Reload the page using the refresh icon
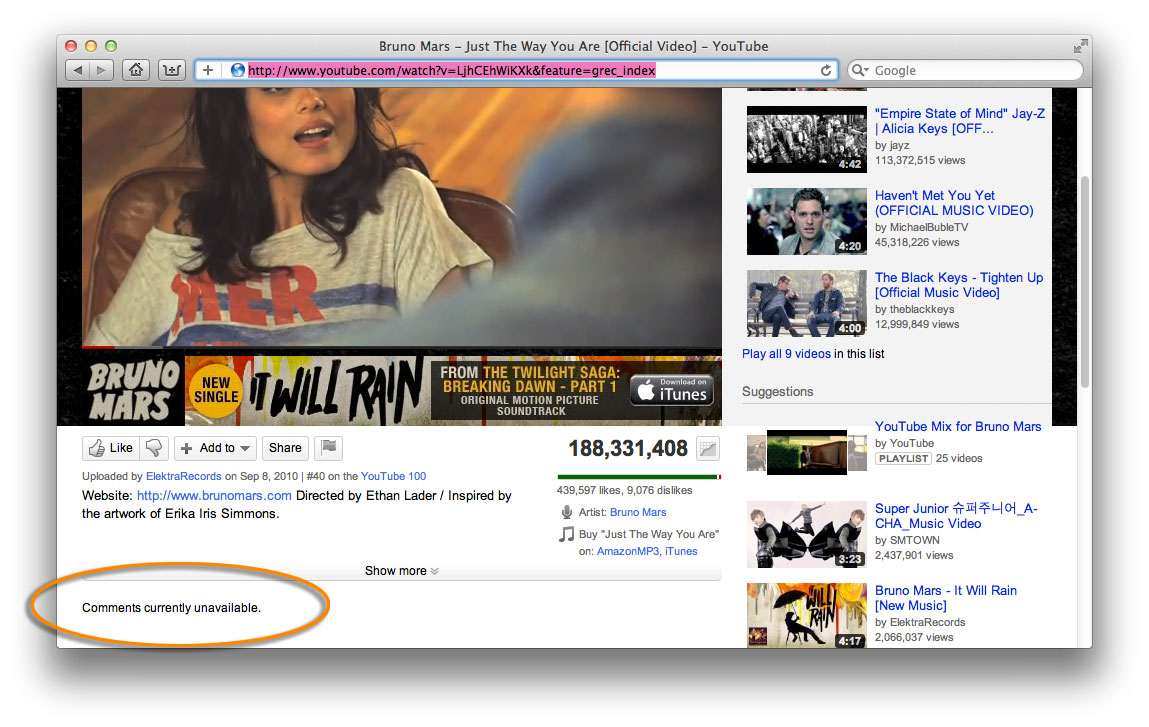 826,70
